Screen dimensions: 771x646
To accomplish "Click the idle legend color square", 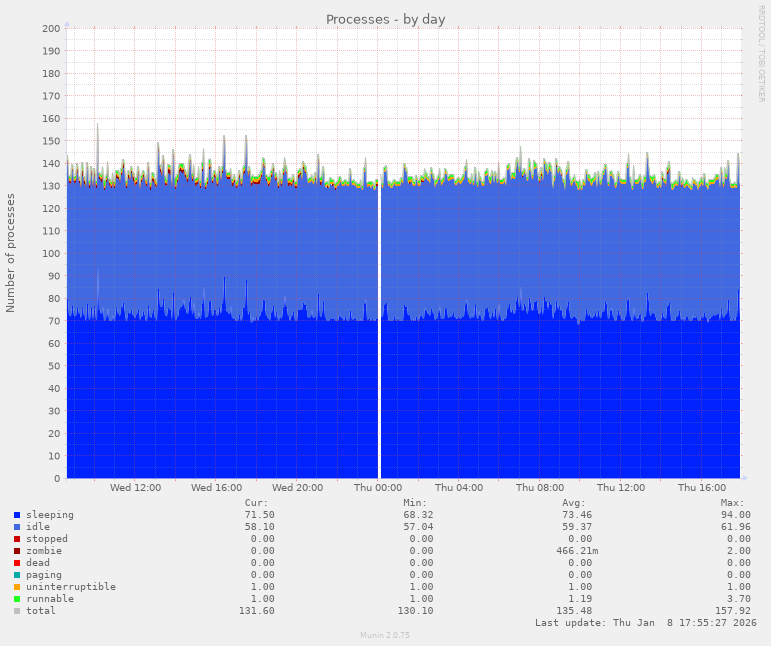I will tap(17, 527).
